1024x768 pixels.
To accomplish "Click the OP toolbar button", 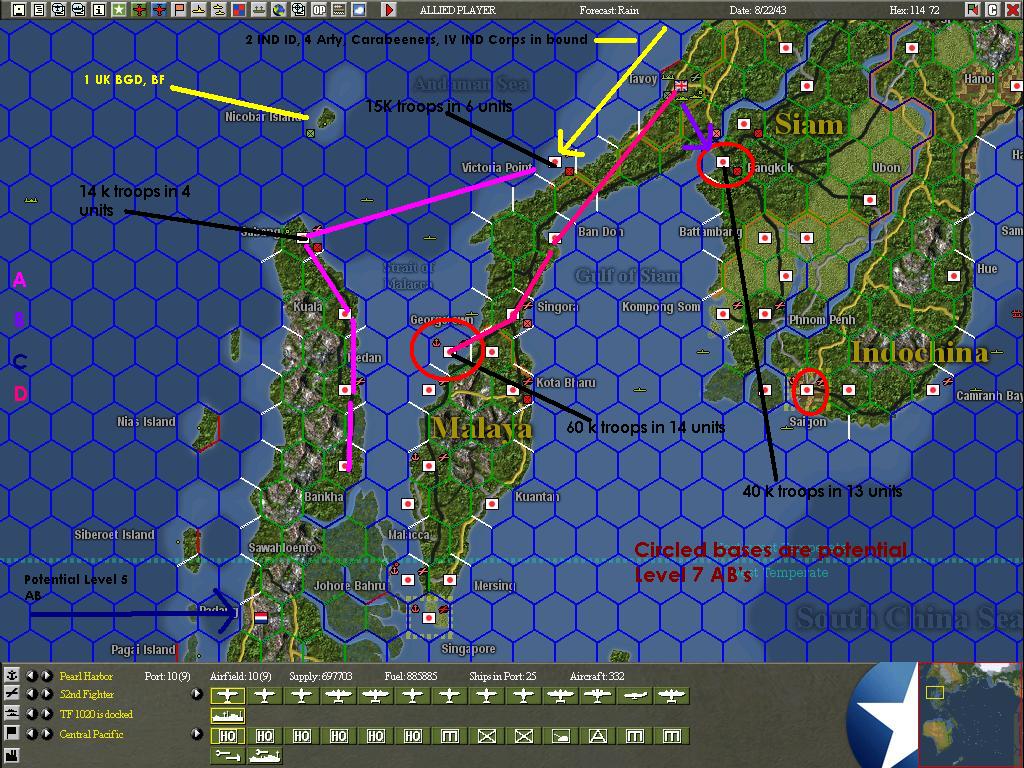I will click(x=319, y=10).
